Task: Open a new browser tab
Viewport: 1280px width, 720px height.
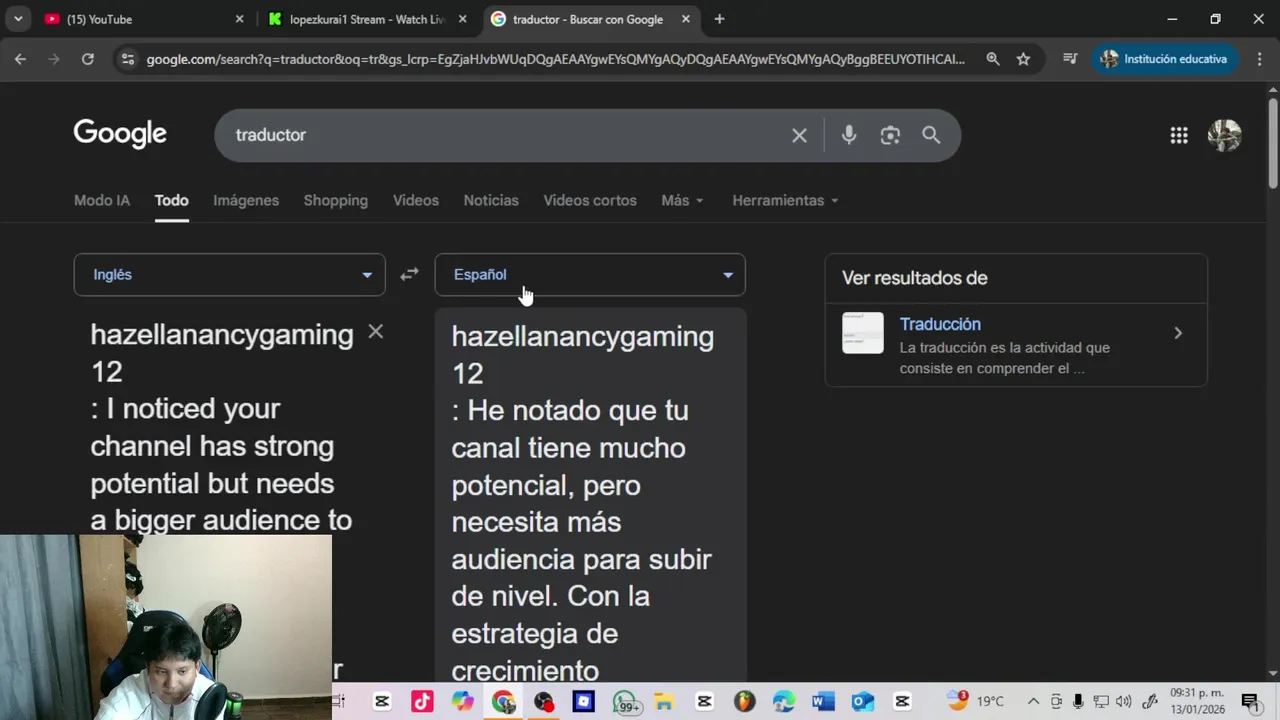Action: [719, 19]
